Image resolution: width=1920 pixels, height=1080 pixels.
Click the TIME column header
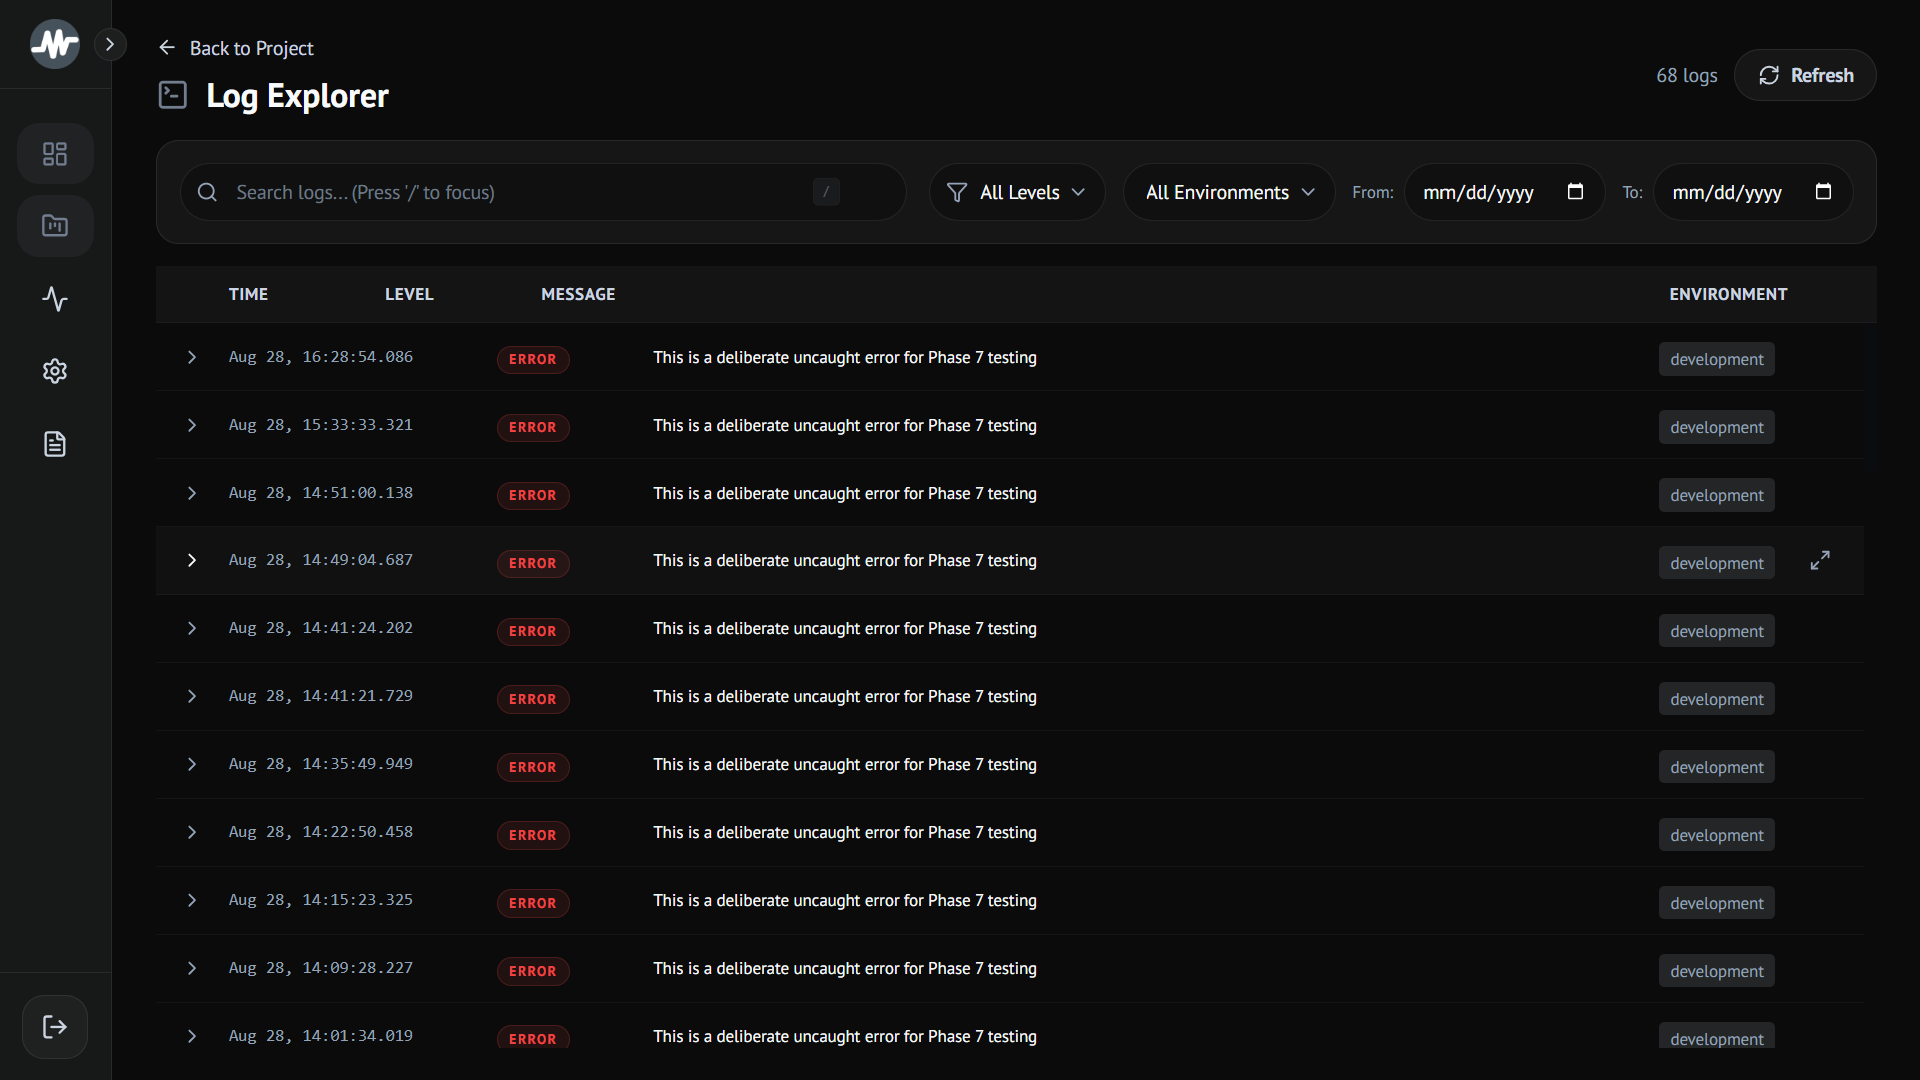click(x=248, y=294)
